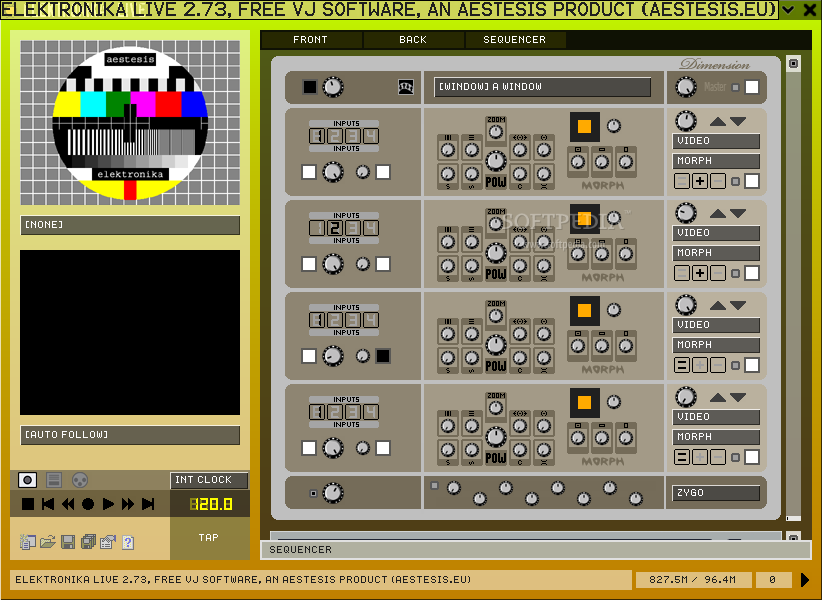Toggle first layer's right white box under Inputs

pyautogui.click(x=383, y=172)
